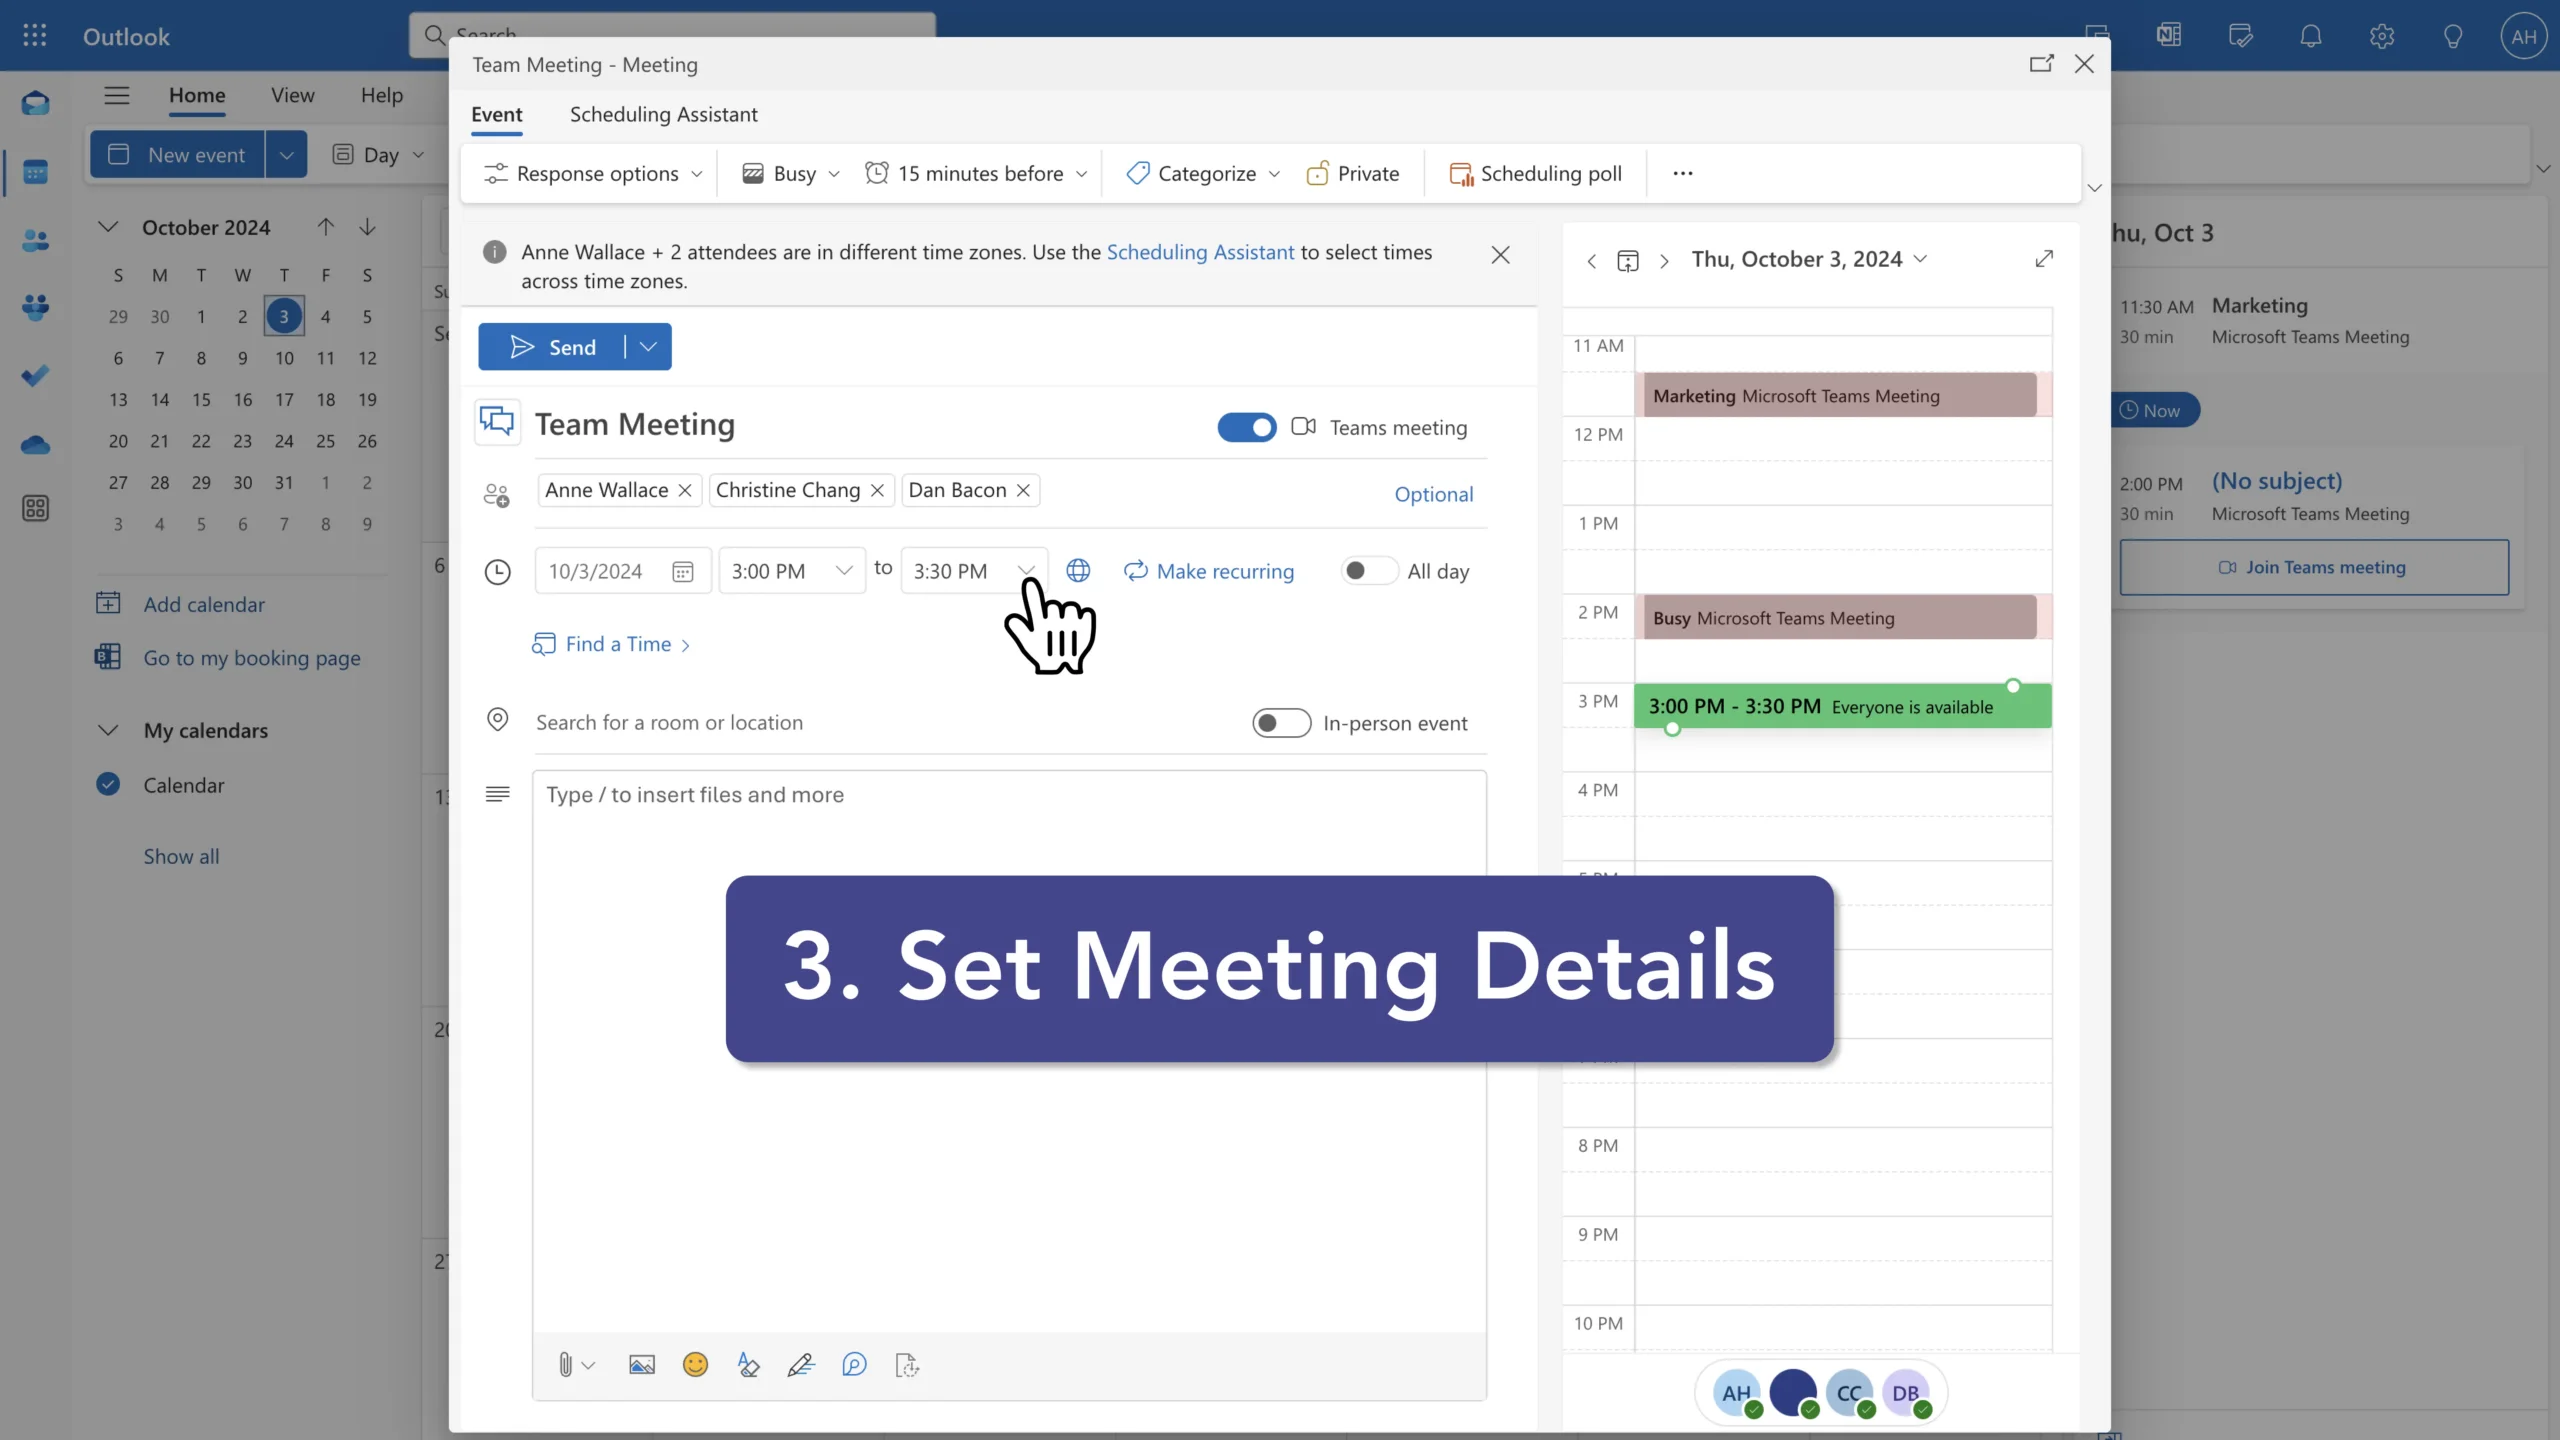Screen dimensions: 2560x1440
Task: Turn off the Teams meeting toggle
Action: [x=1246, y=428]
